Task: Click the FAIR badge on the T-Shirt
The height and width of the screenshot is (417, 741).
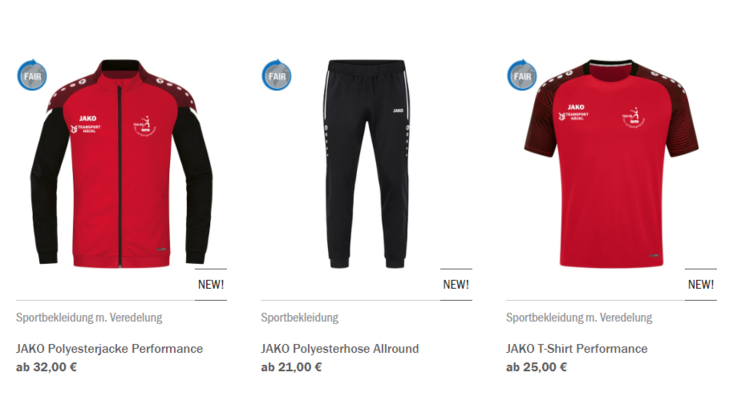Action: pos(522,75)
